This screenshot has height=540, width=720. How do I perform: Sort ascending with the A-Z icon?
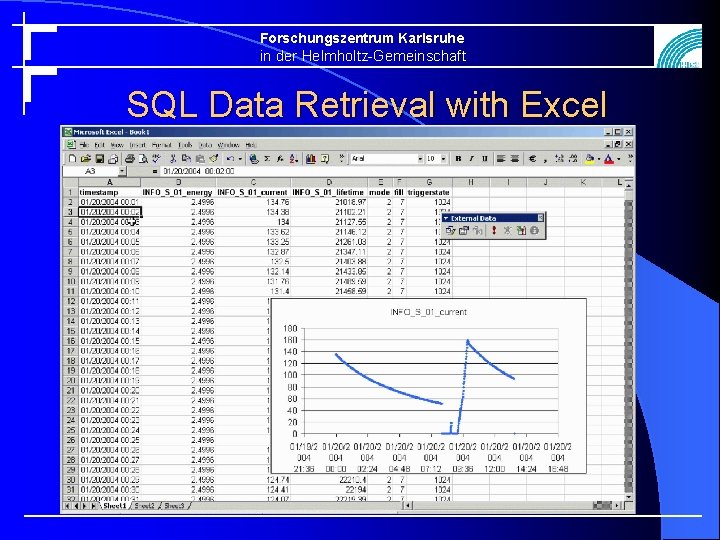[294, 159]
